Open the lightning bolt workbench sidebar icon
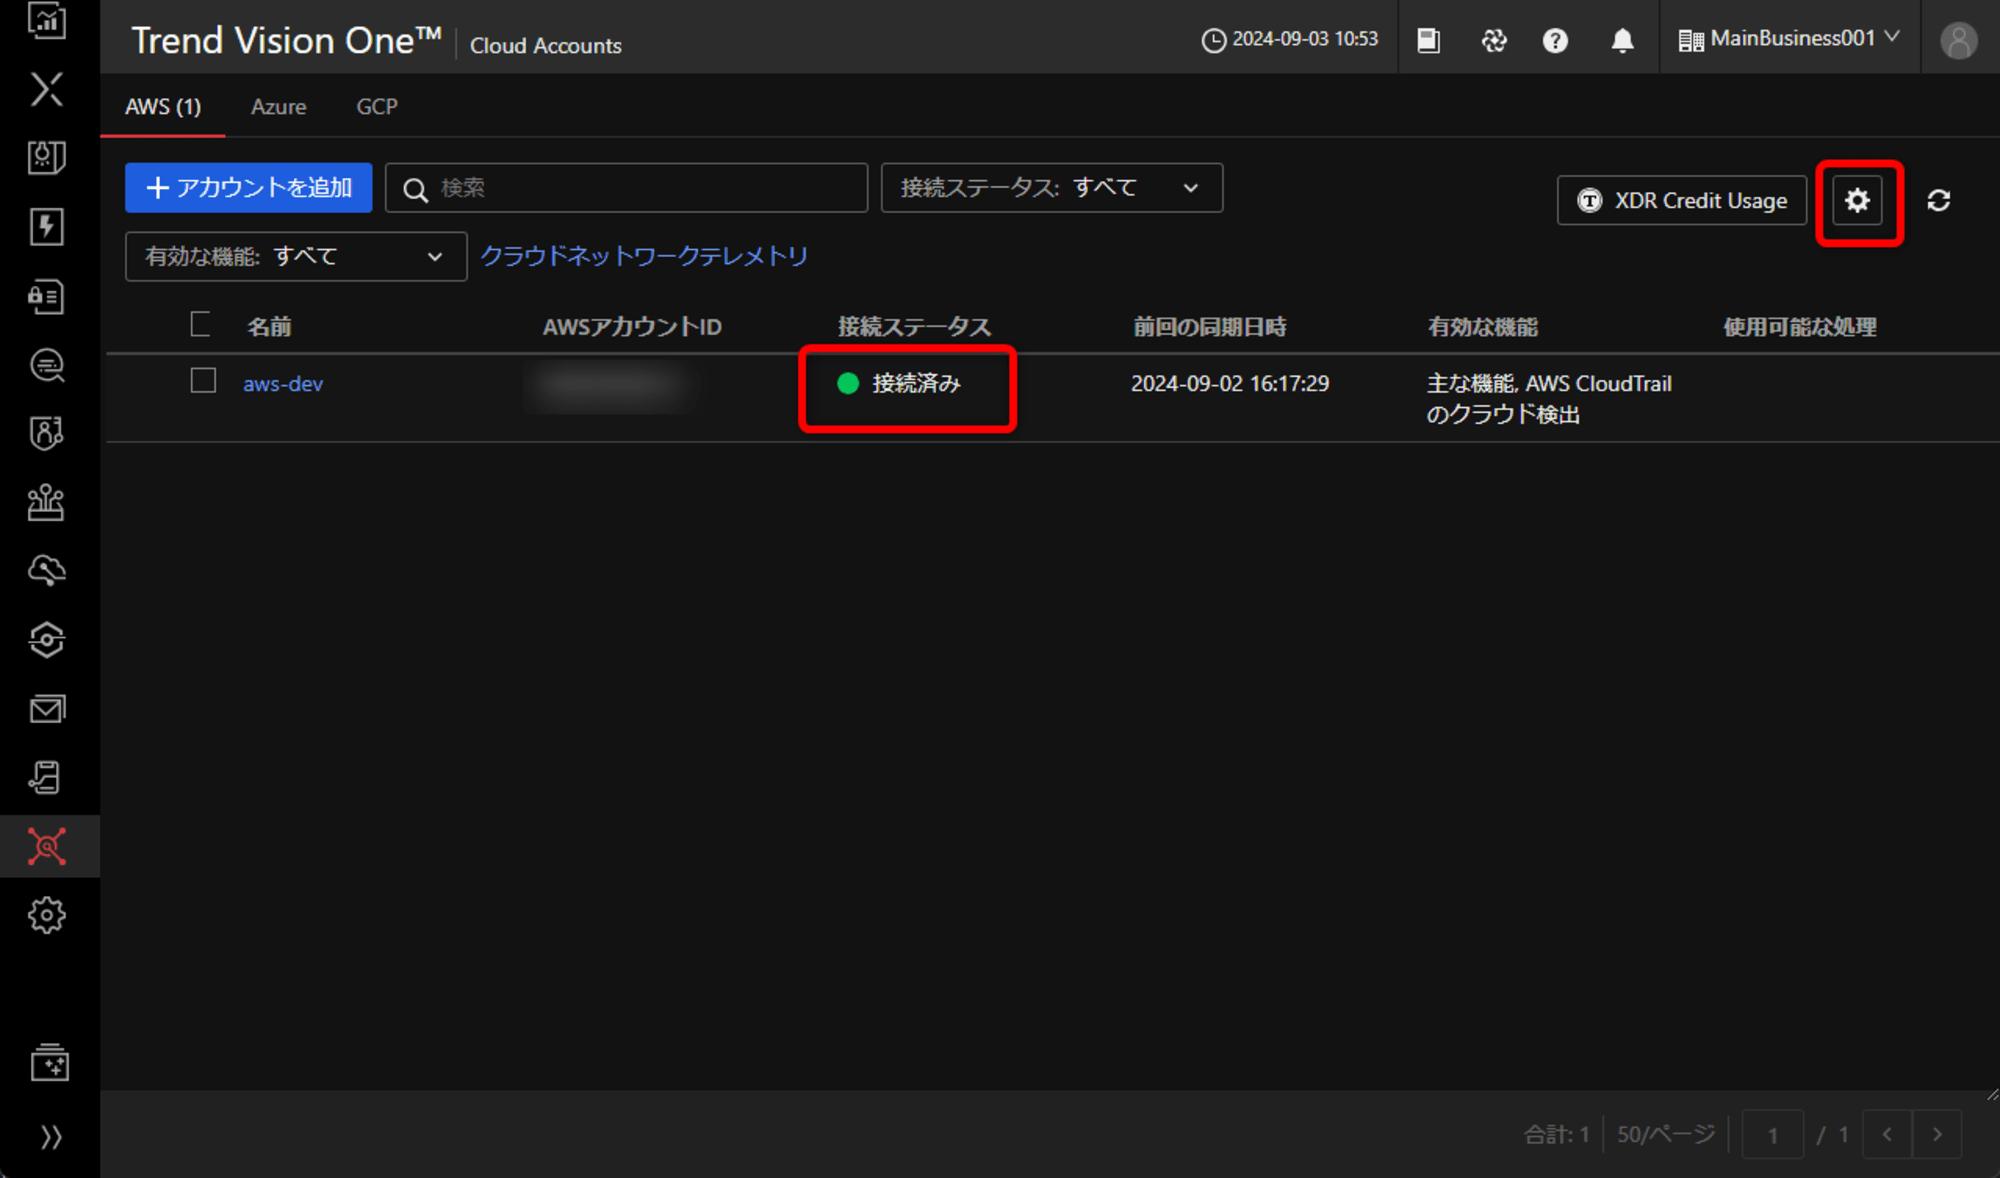 click(x=47, y=226)
